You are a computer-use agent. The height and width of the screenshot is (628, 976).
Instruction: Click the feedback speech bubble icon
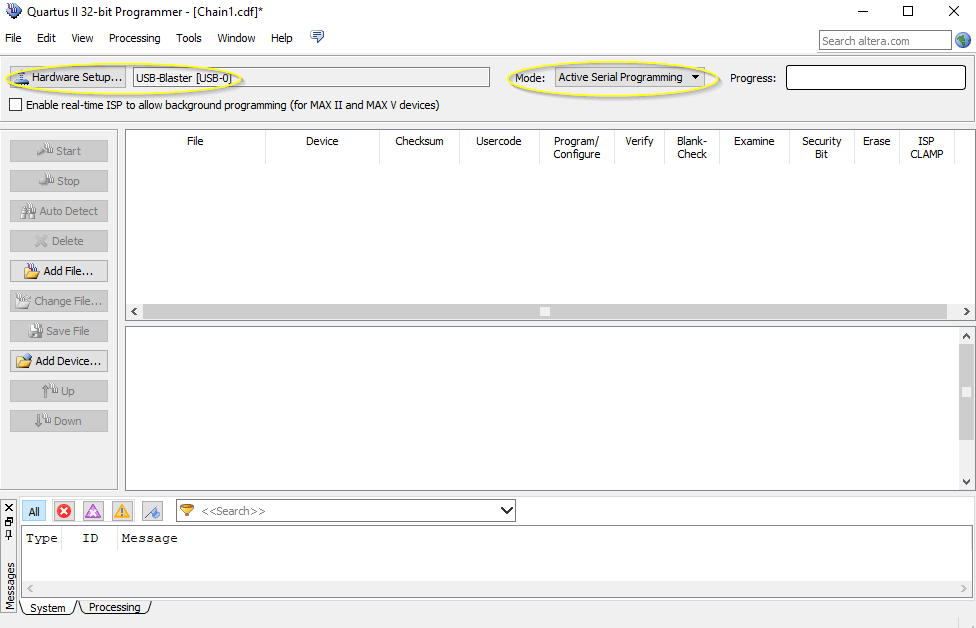(x=317, y=37)
